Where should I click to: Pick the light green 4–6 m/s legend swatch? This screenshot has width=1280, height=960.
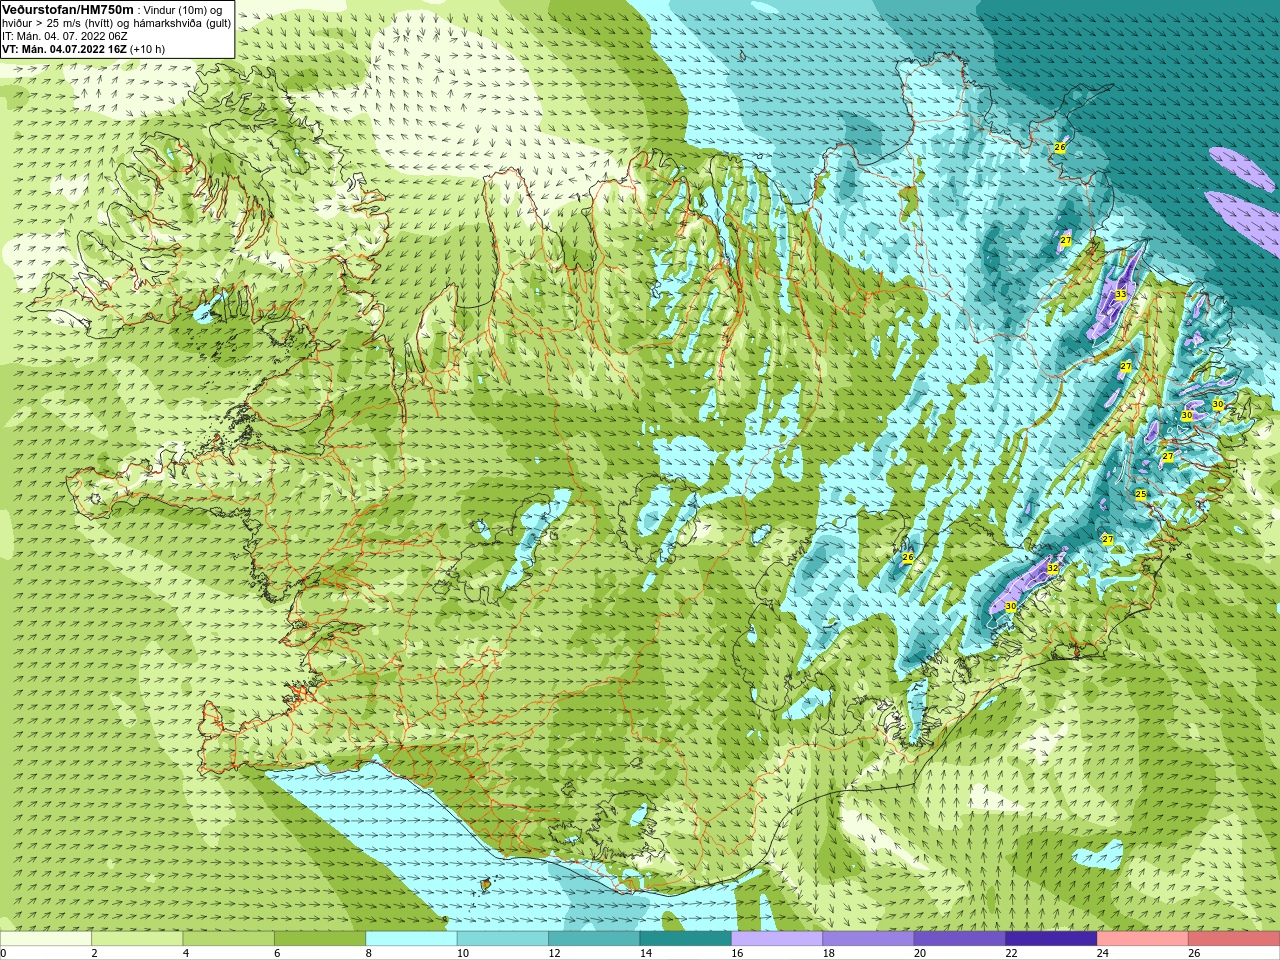pos(229,939)
